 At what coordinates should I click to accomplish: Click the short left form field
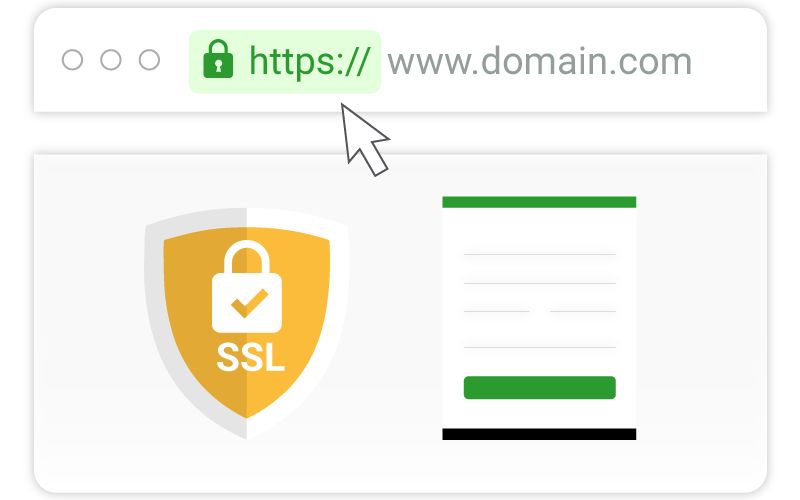496,311
